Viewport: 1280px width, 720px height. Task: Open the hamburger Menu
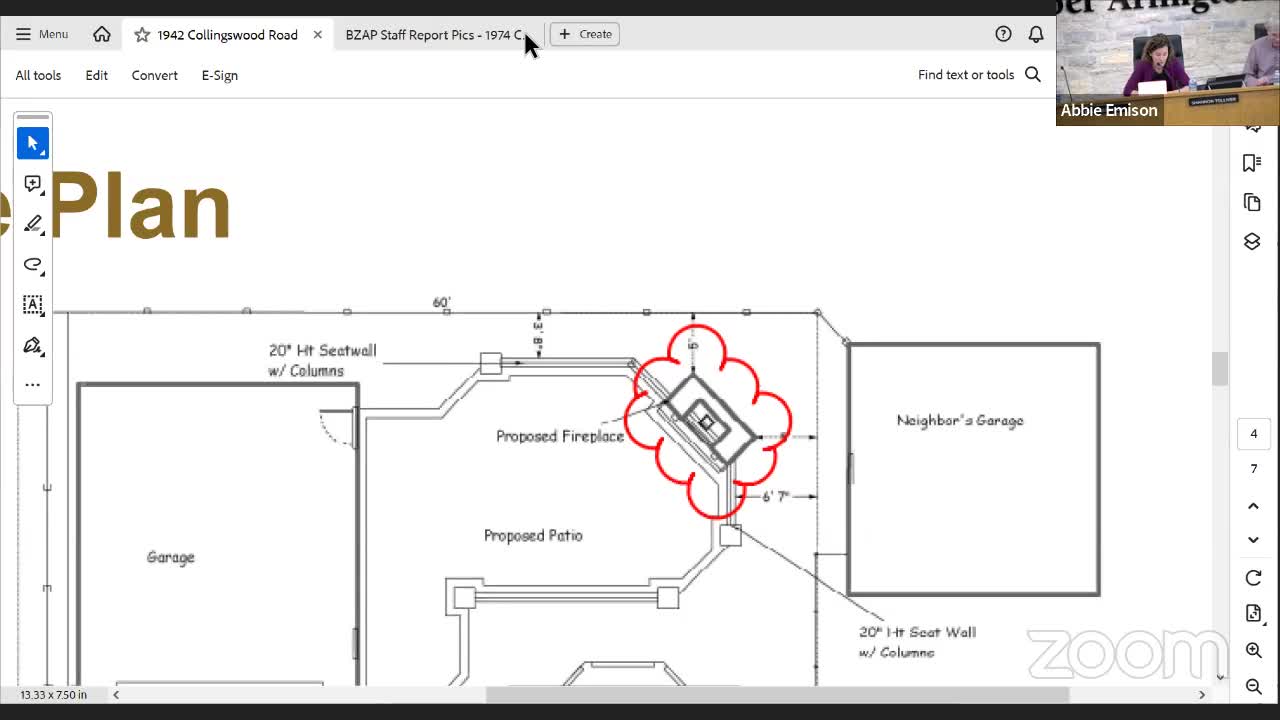[41, 34]
